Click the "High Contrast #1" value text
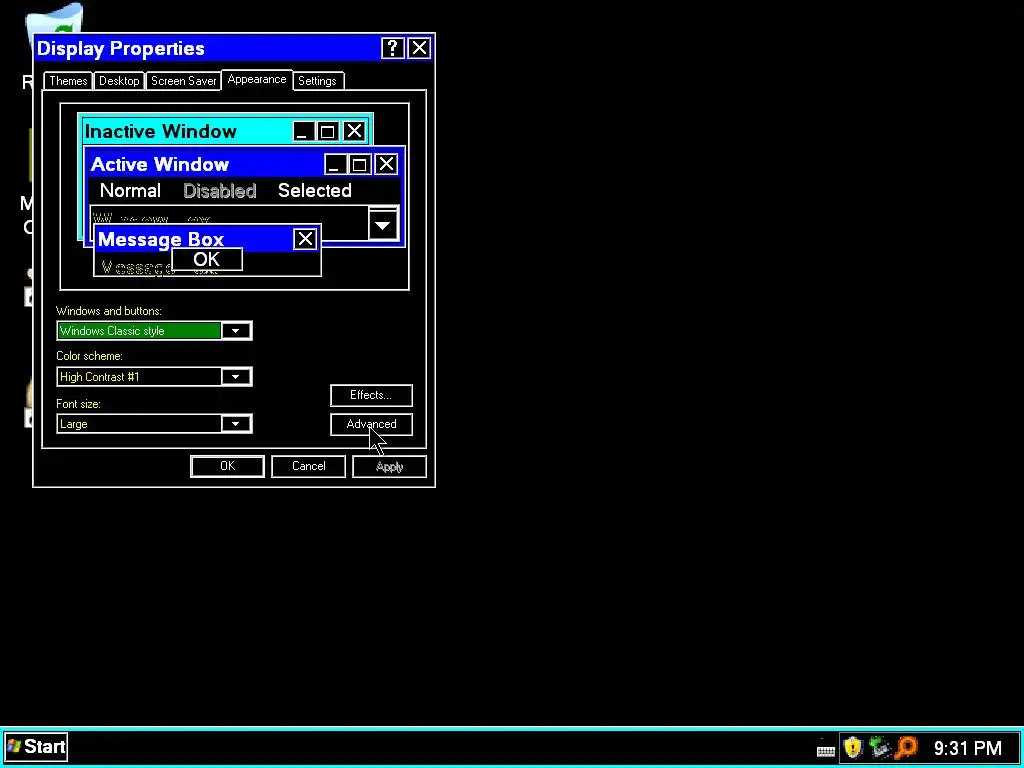This screenshot has height=768, width=1024. point(99,377)
